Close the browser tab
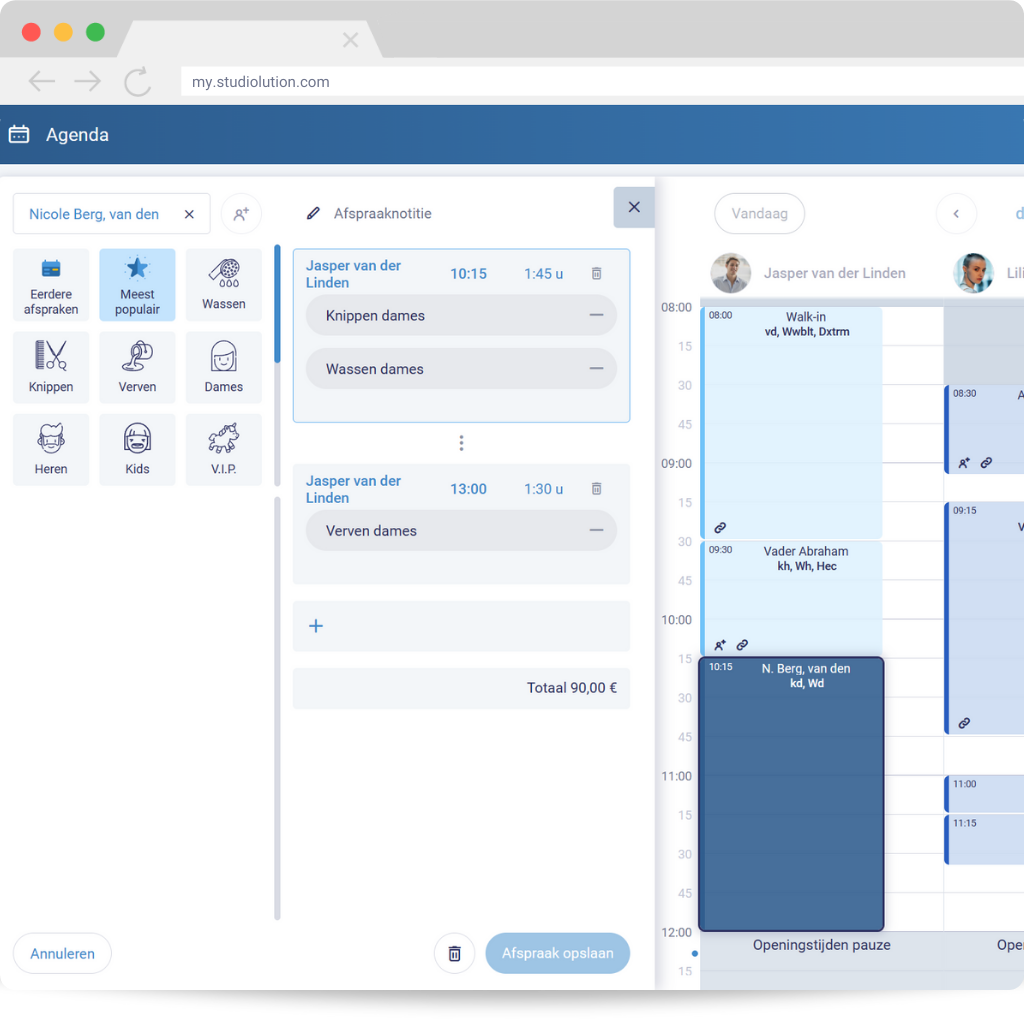1024x1024 pixels. tap(351, 40)
